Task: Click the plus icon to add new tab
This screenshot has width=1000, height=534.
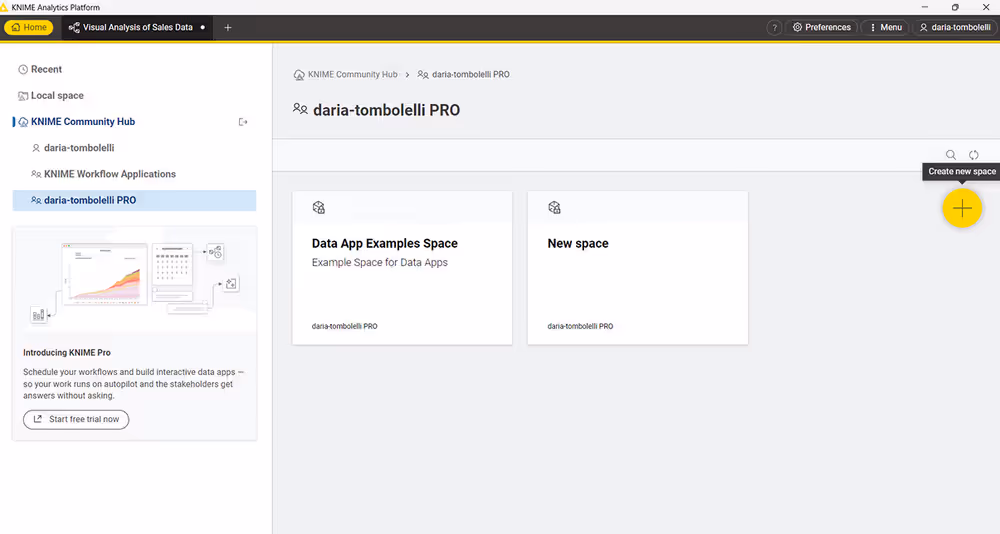Action: tap(228, 28)
